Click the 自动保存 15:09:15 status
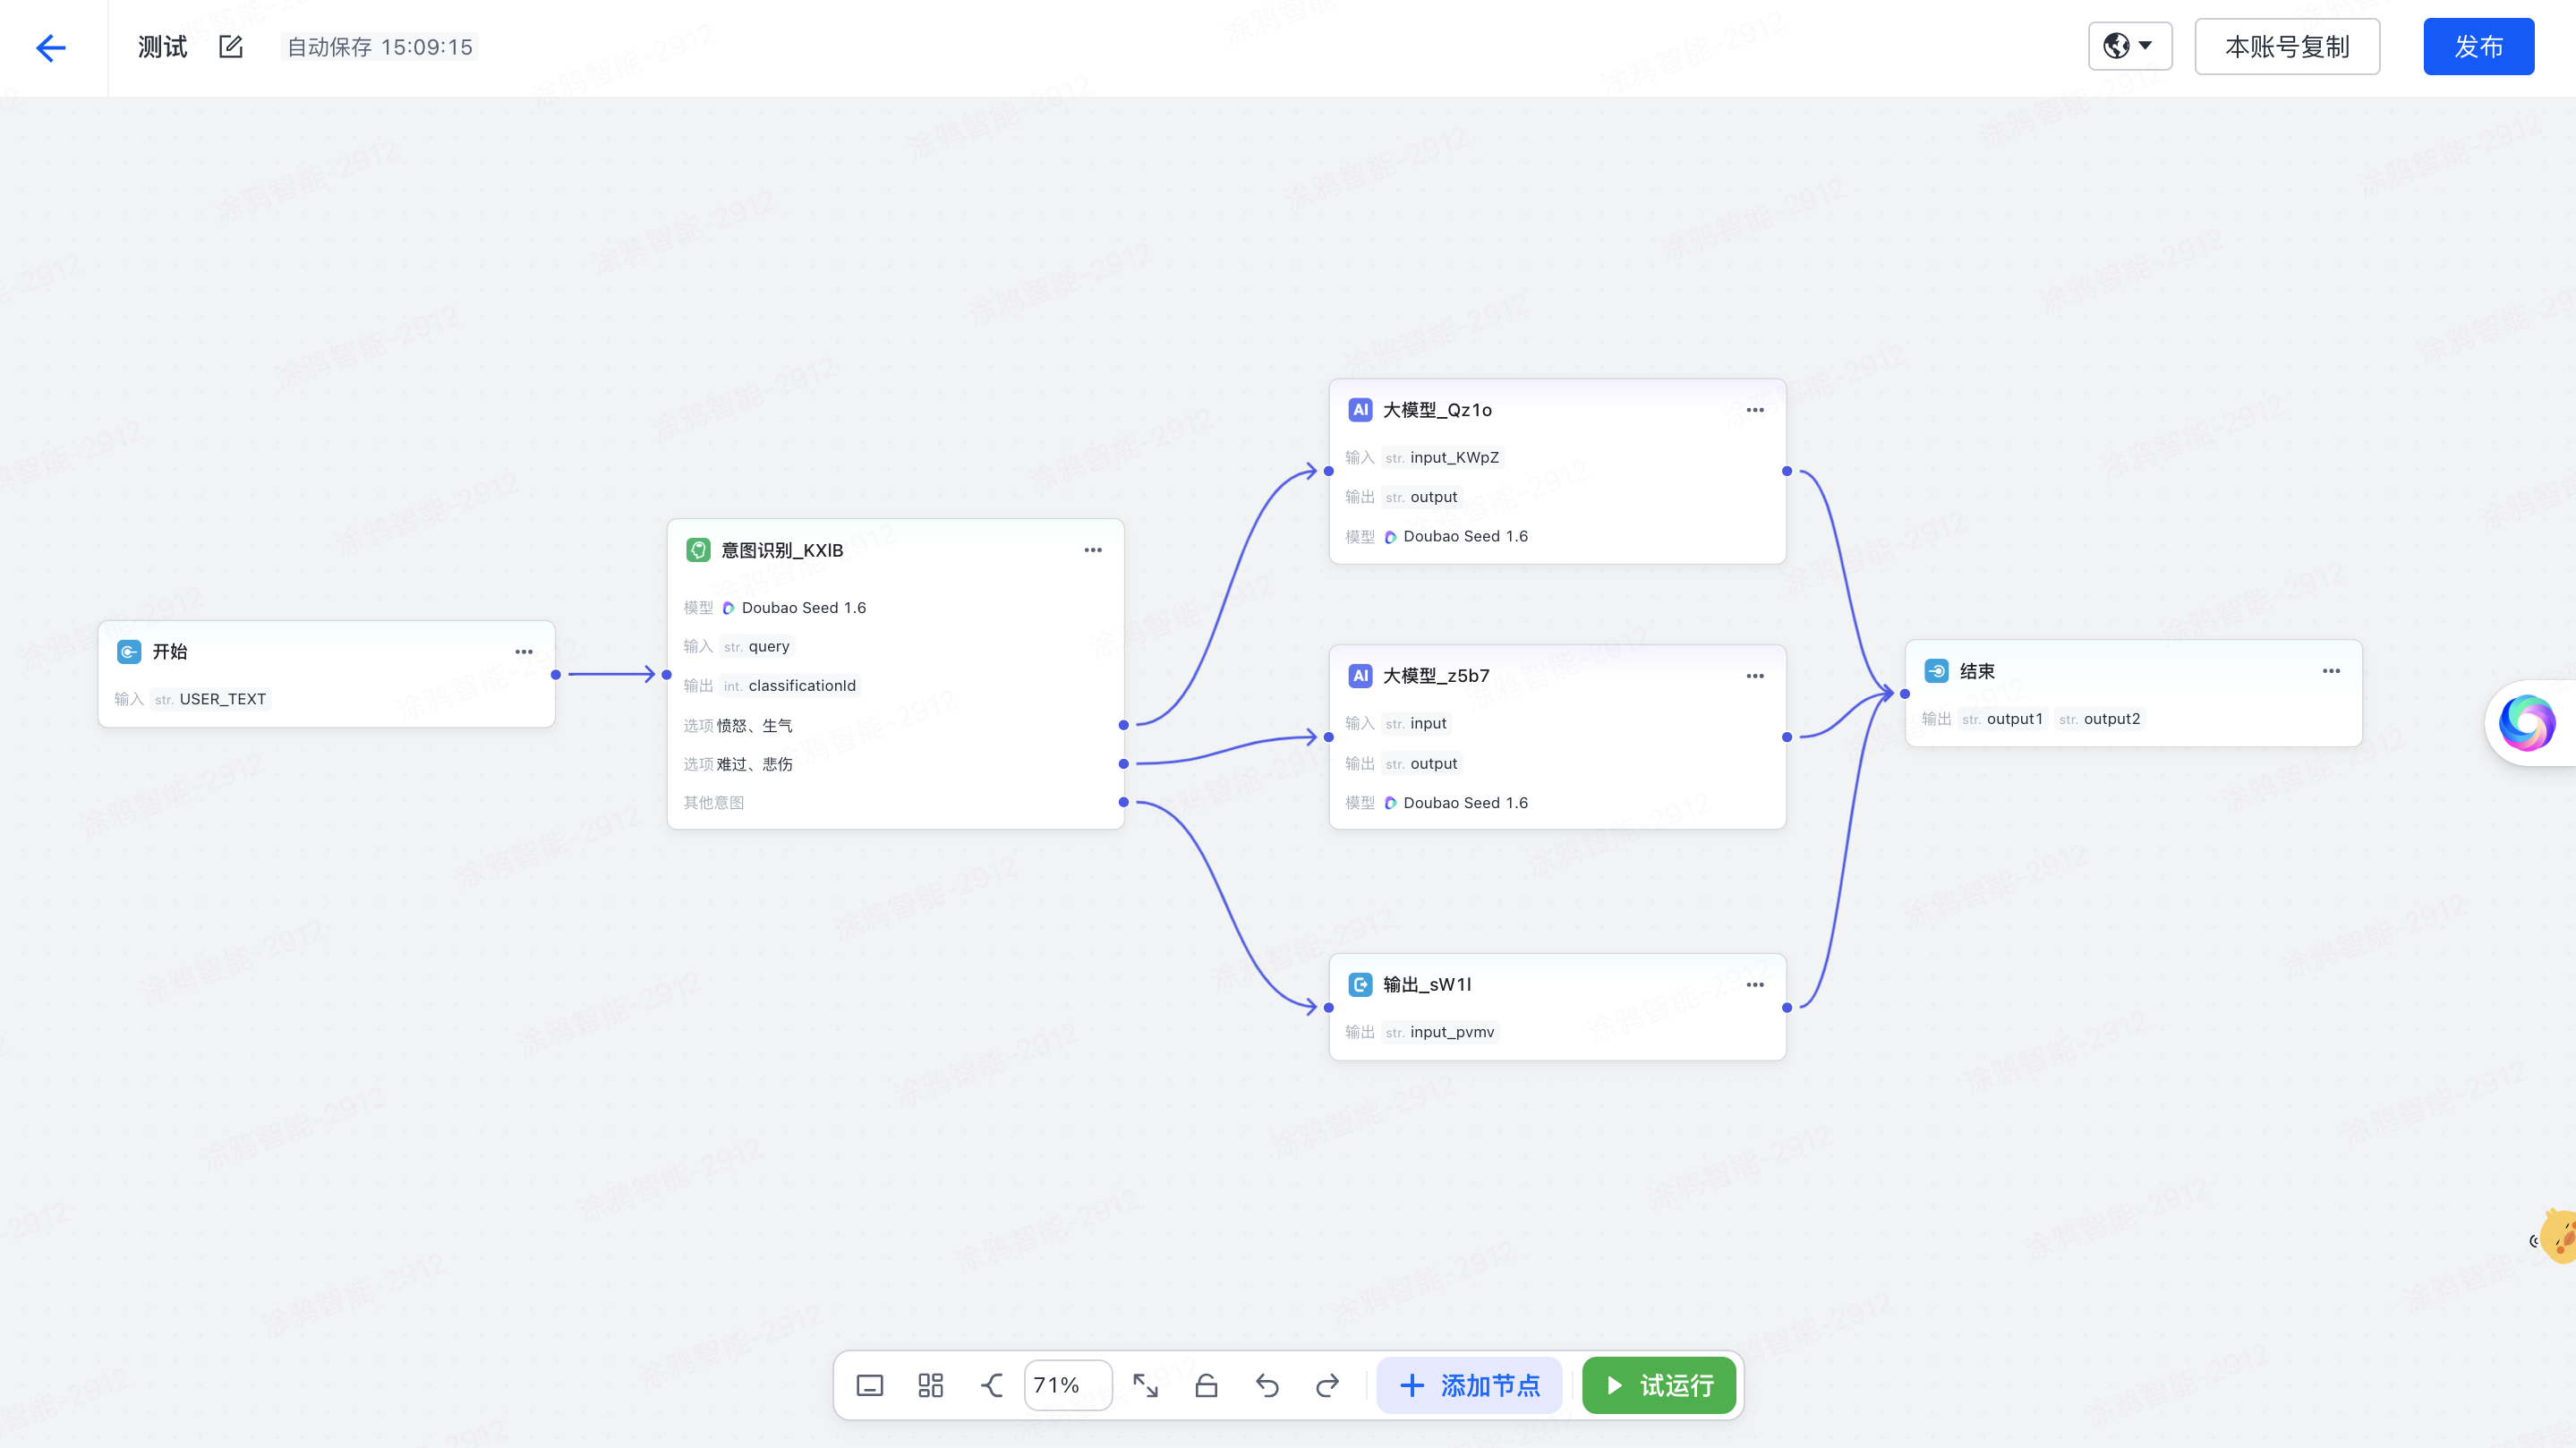Viewport: 2576px width, 1448px height. (380, 47)
